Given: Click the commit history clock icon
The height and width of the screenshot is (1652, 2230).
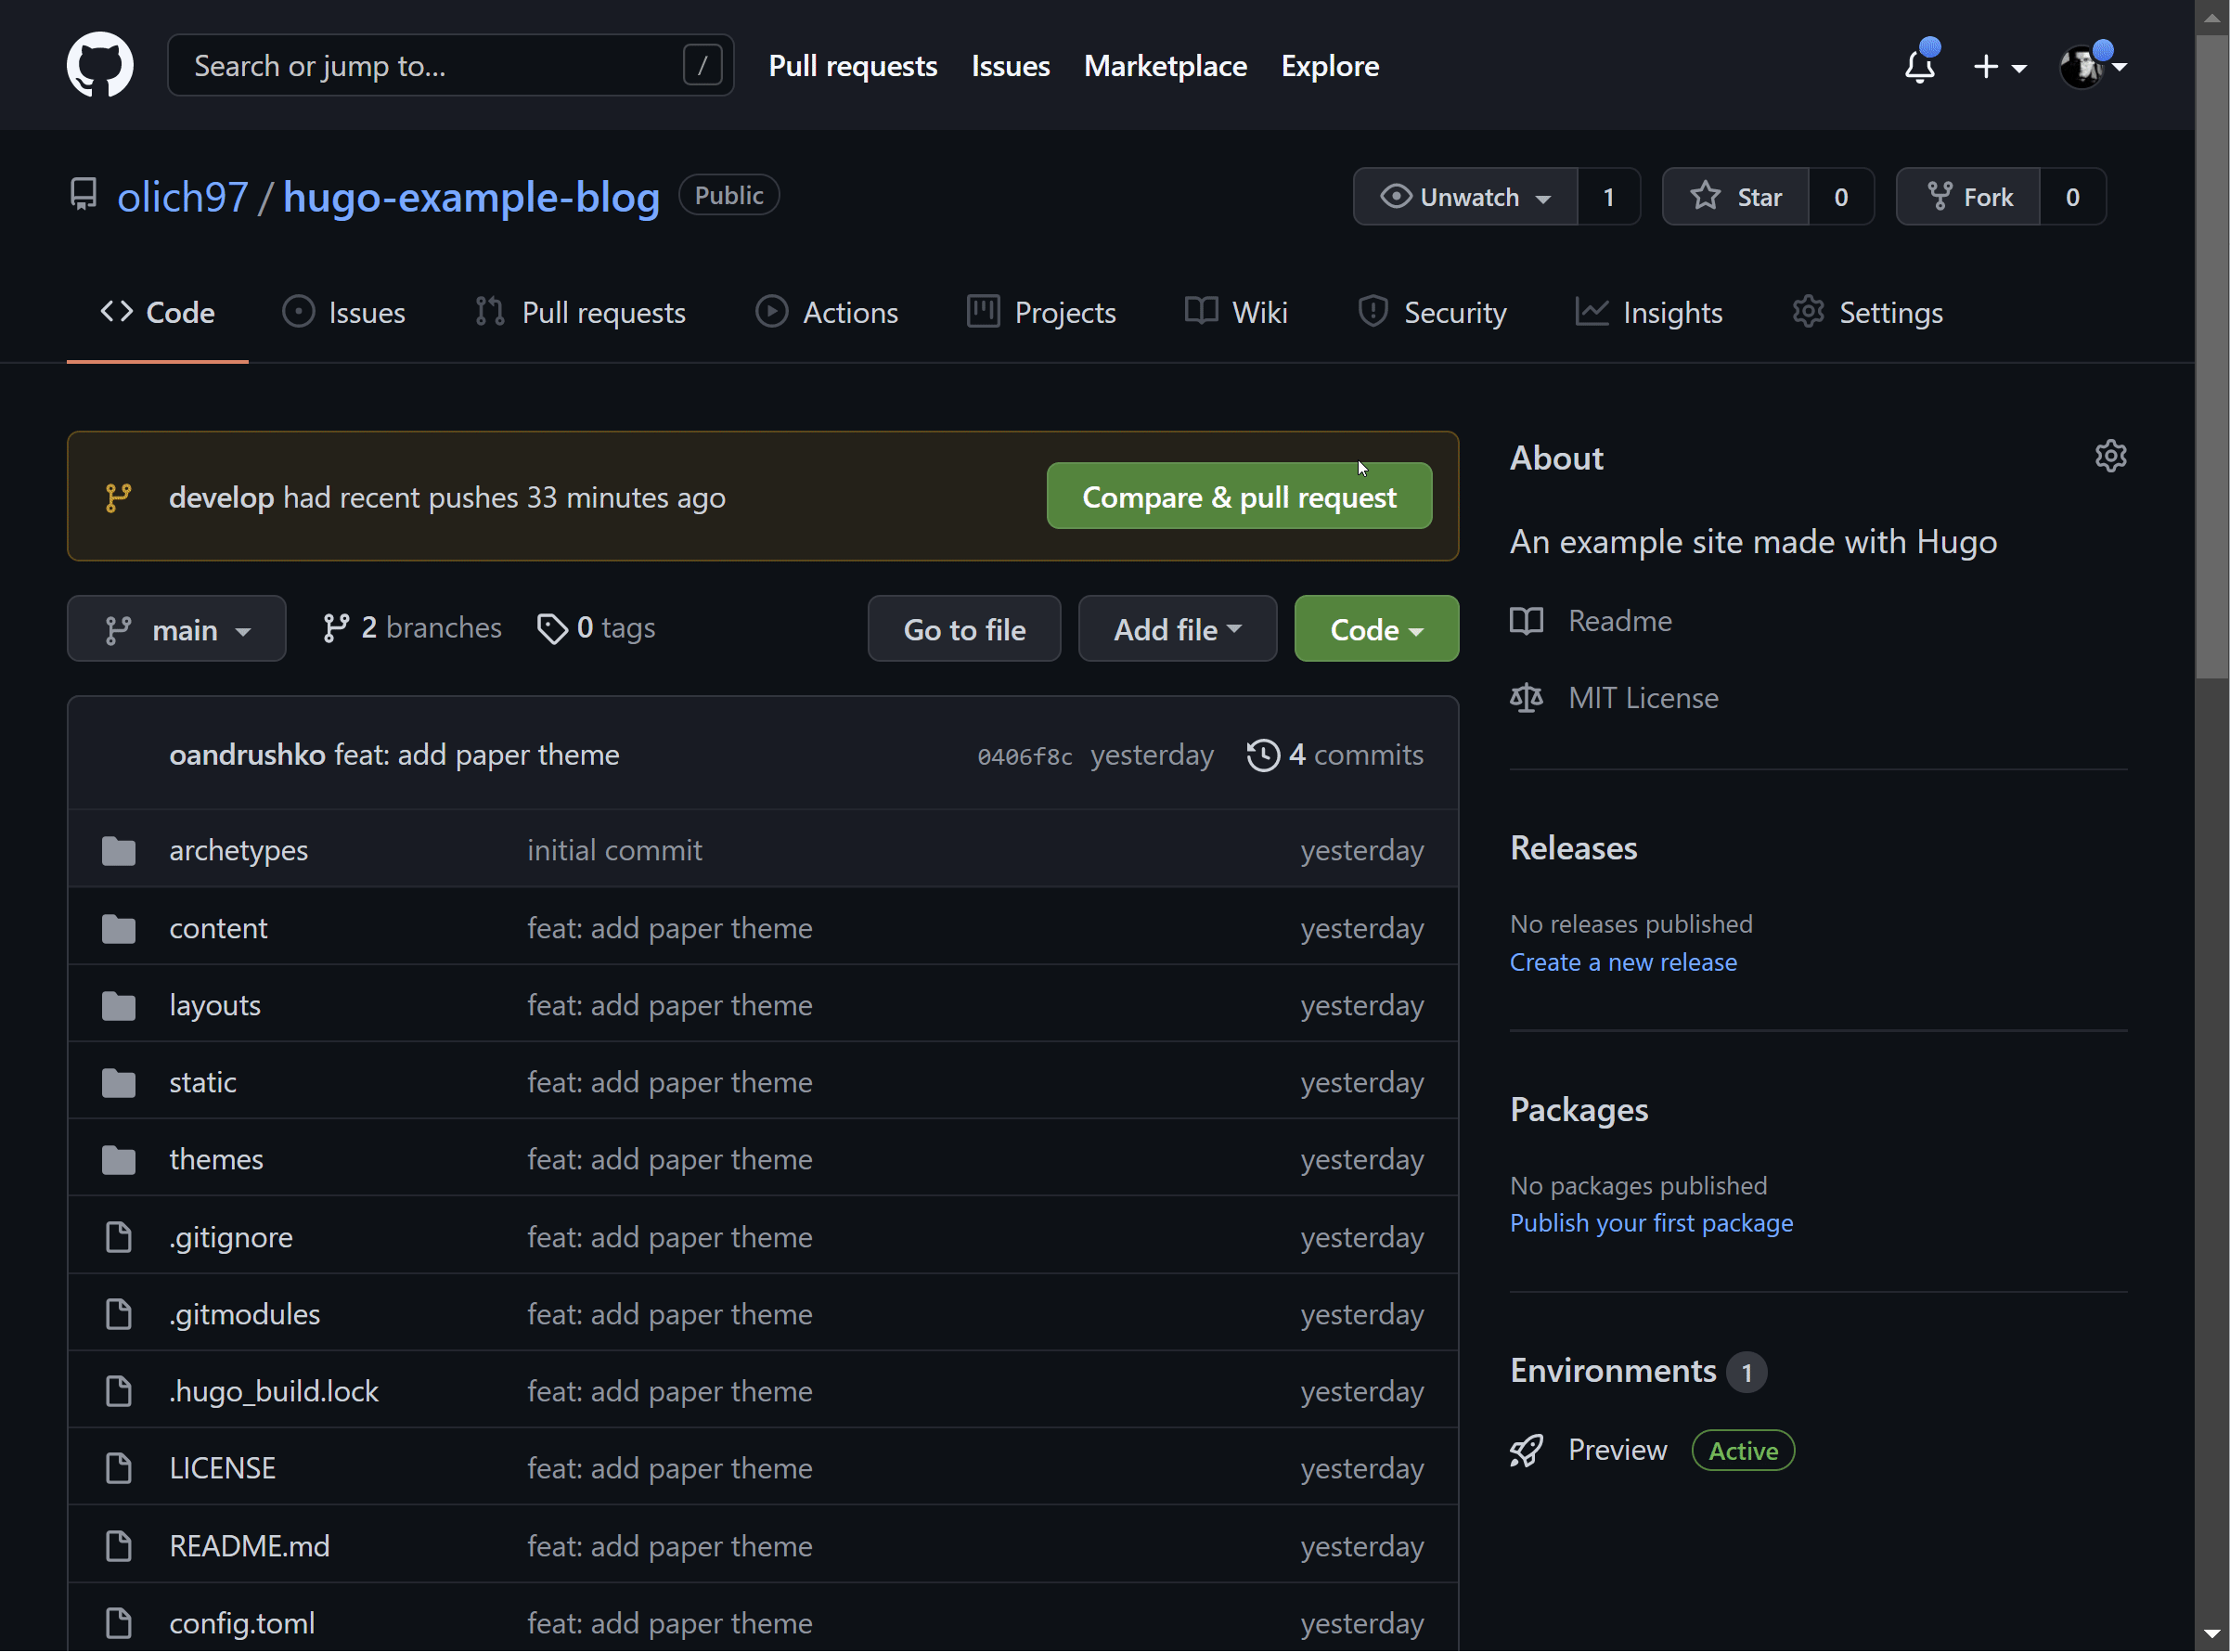Looking at the screenshot, I should (x=1262, y=755).
